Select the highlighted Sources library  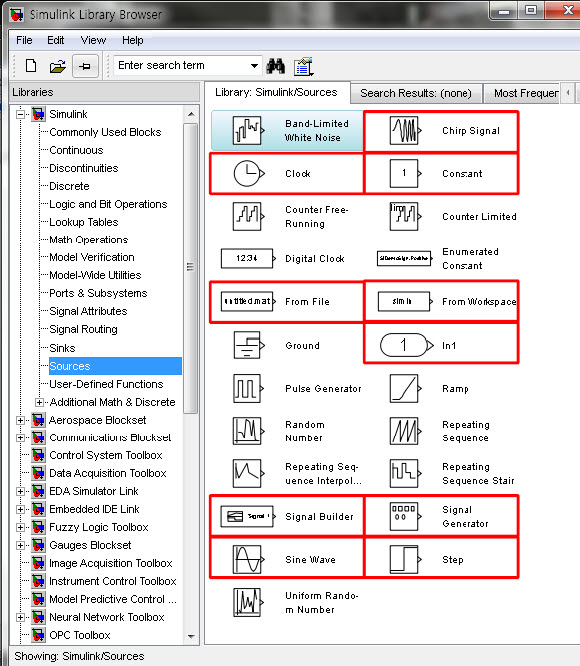(115, 366)
